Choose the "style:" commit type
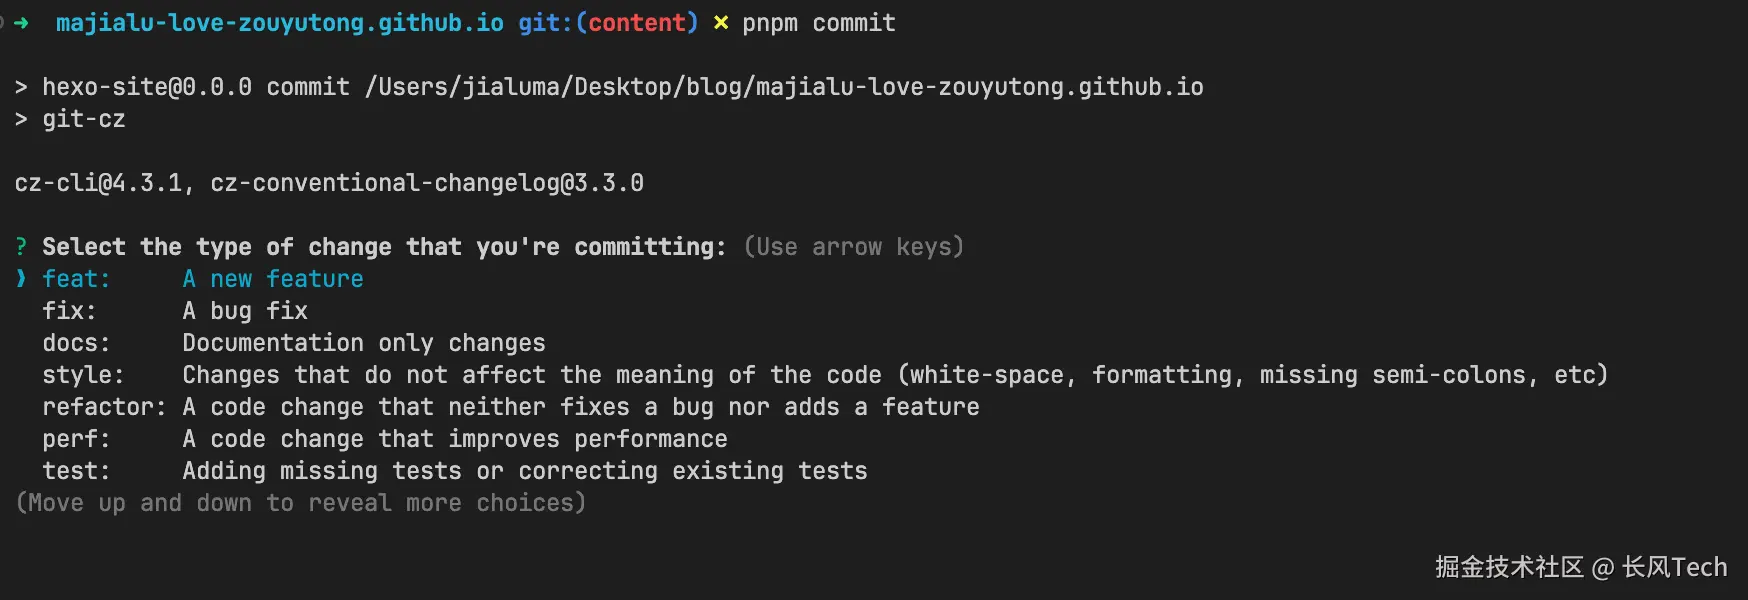The image size is (1748, 600). point(83,375)
